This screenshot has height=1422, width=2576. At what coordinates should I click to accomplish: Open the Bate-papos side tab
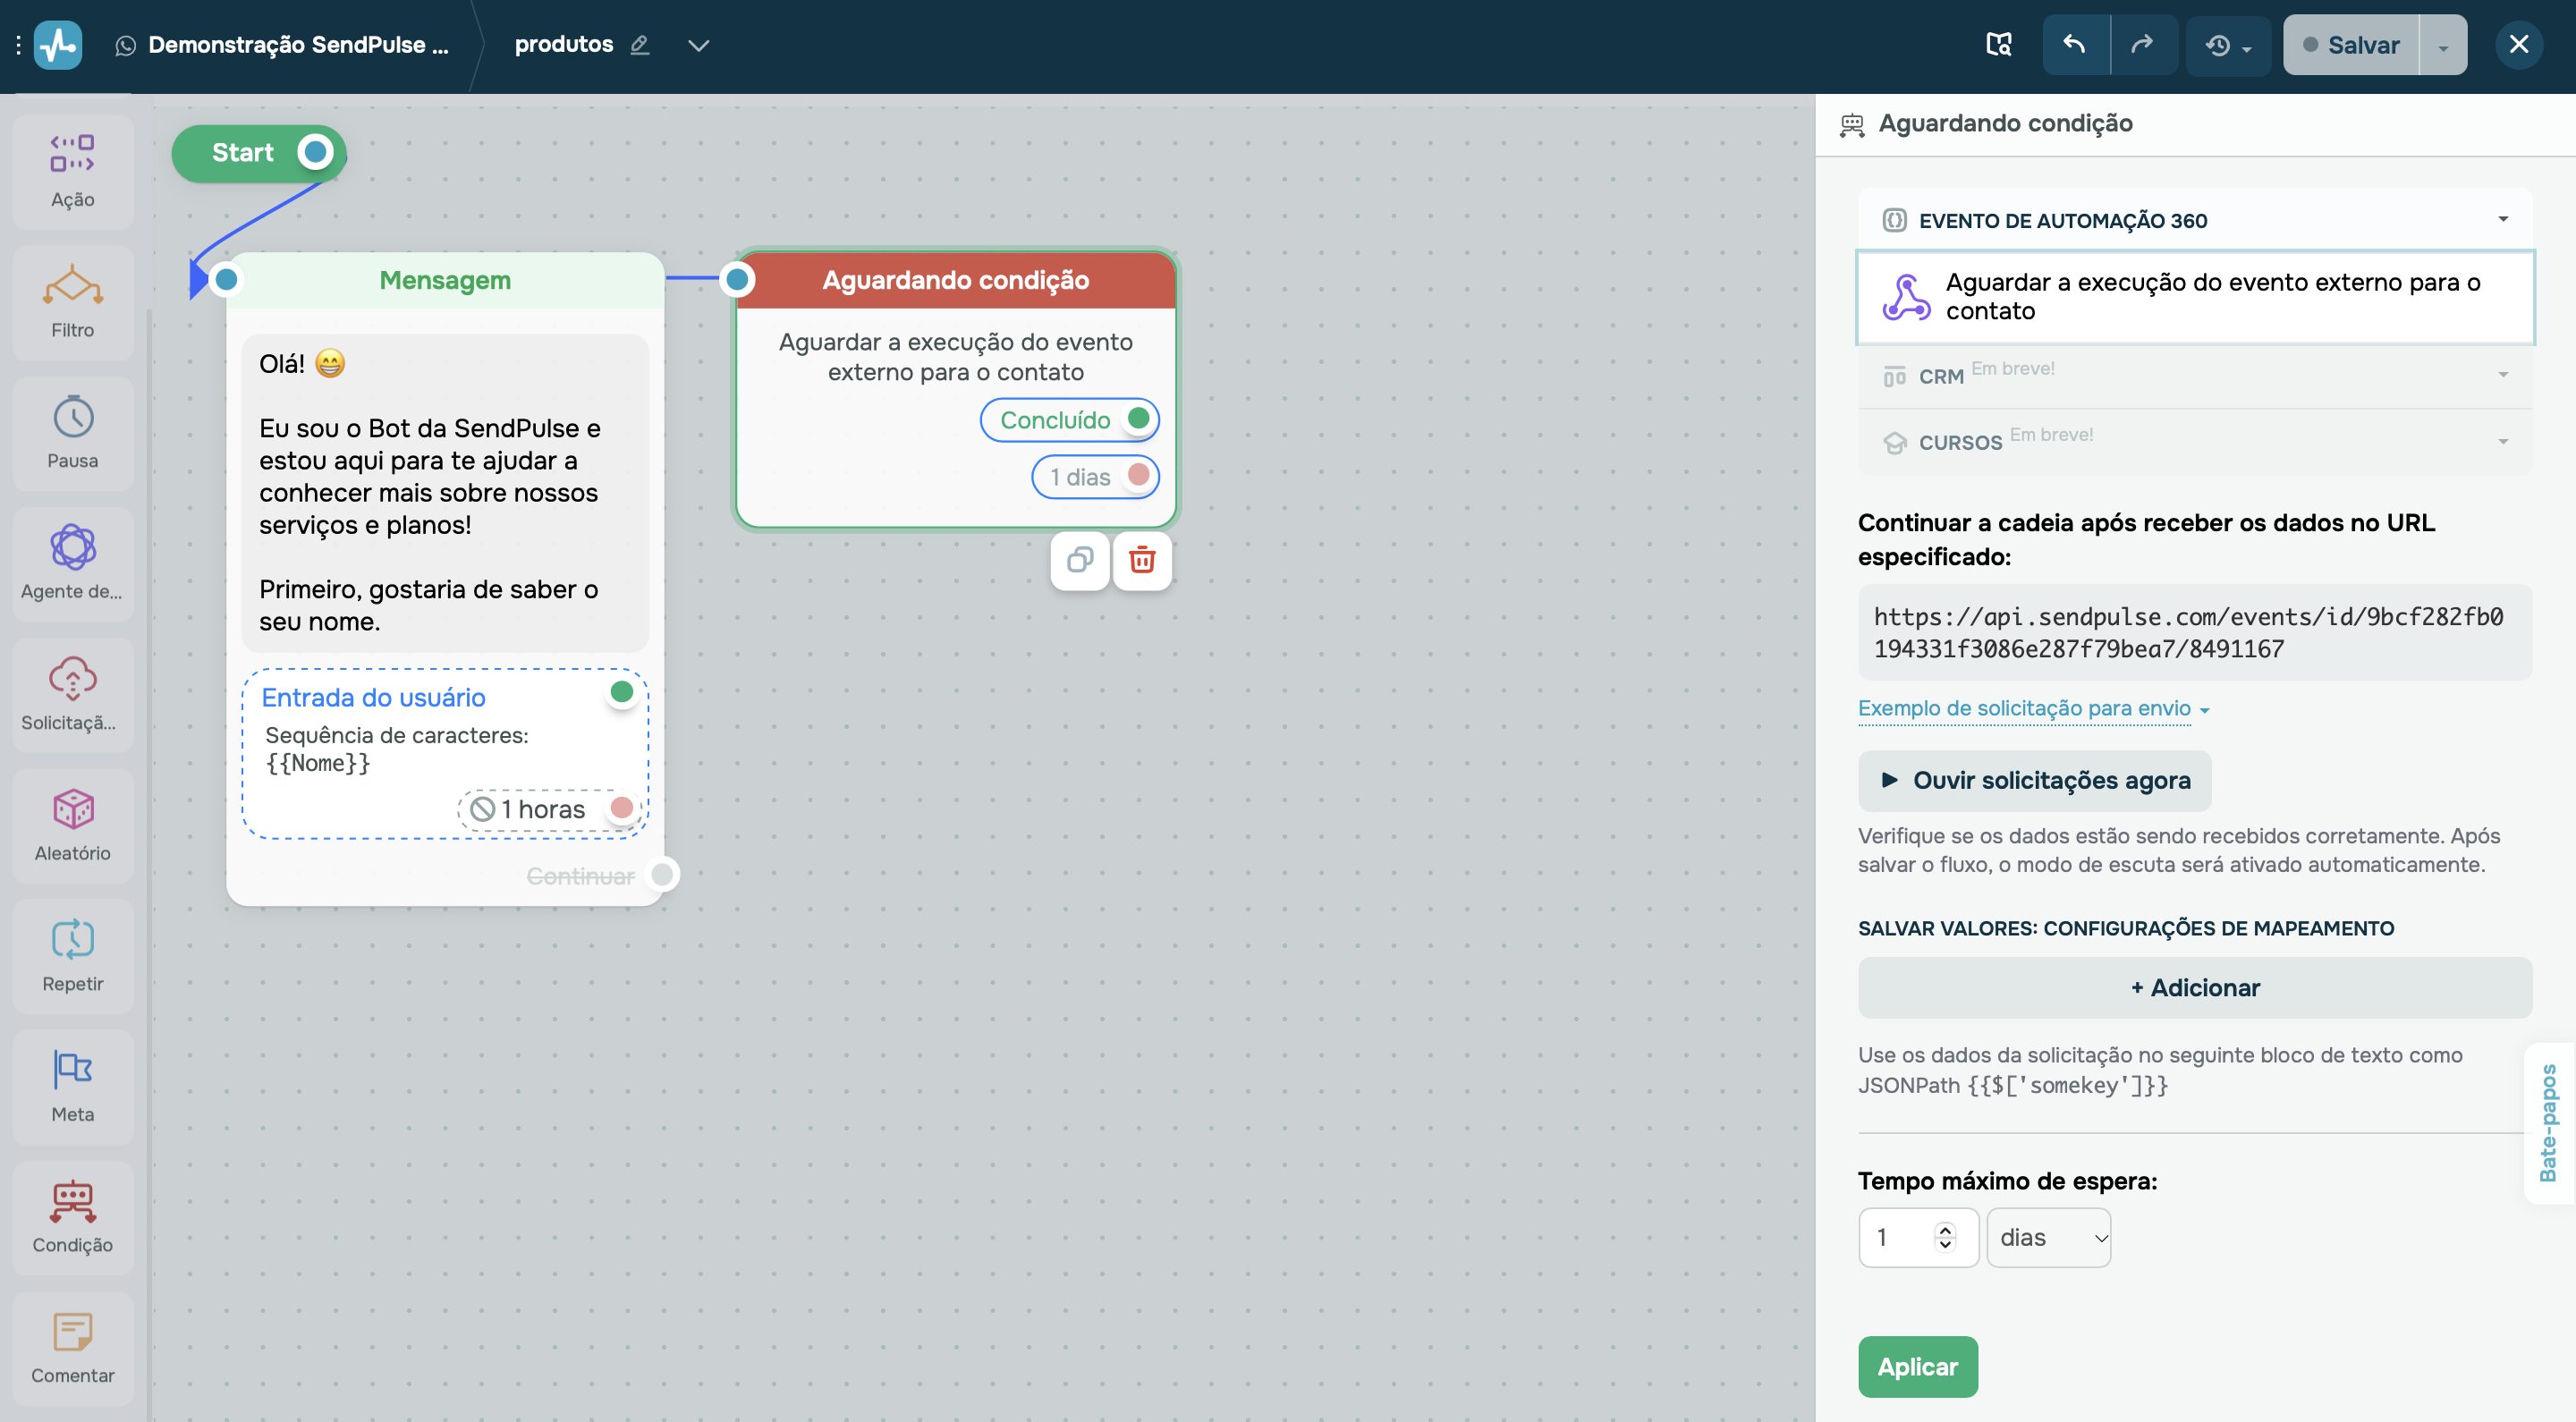pos(2549,1122)
